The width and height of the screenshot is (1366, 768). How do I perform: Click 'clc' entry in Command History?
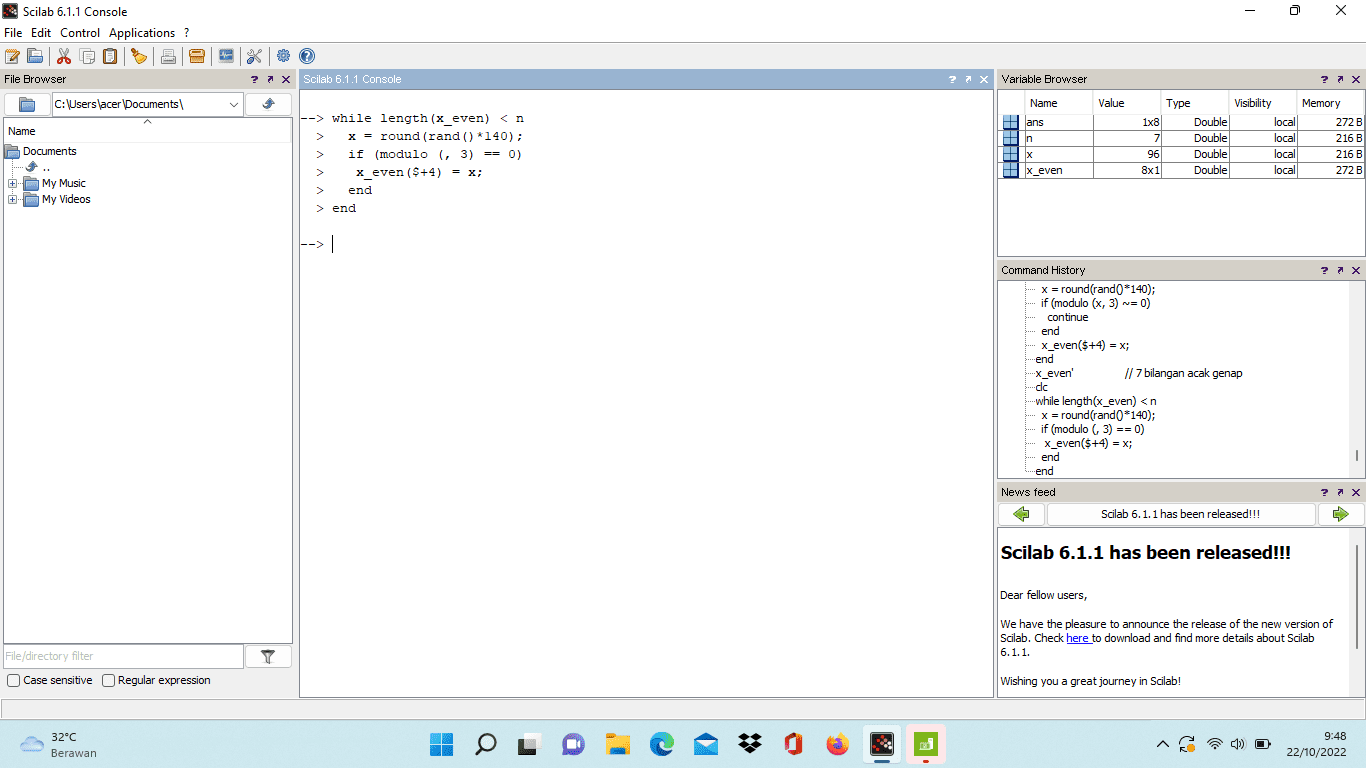[x=1042, y=387]
